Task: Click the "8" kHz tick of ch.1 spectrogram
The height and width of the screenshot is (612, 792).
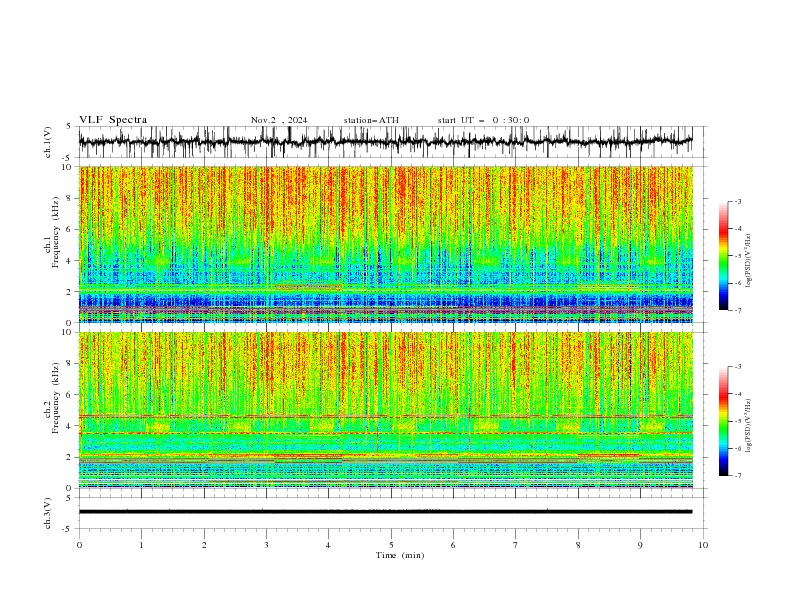Action: (70, 198)
